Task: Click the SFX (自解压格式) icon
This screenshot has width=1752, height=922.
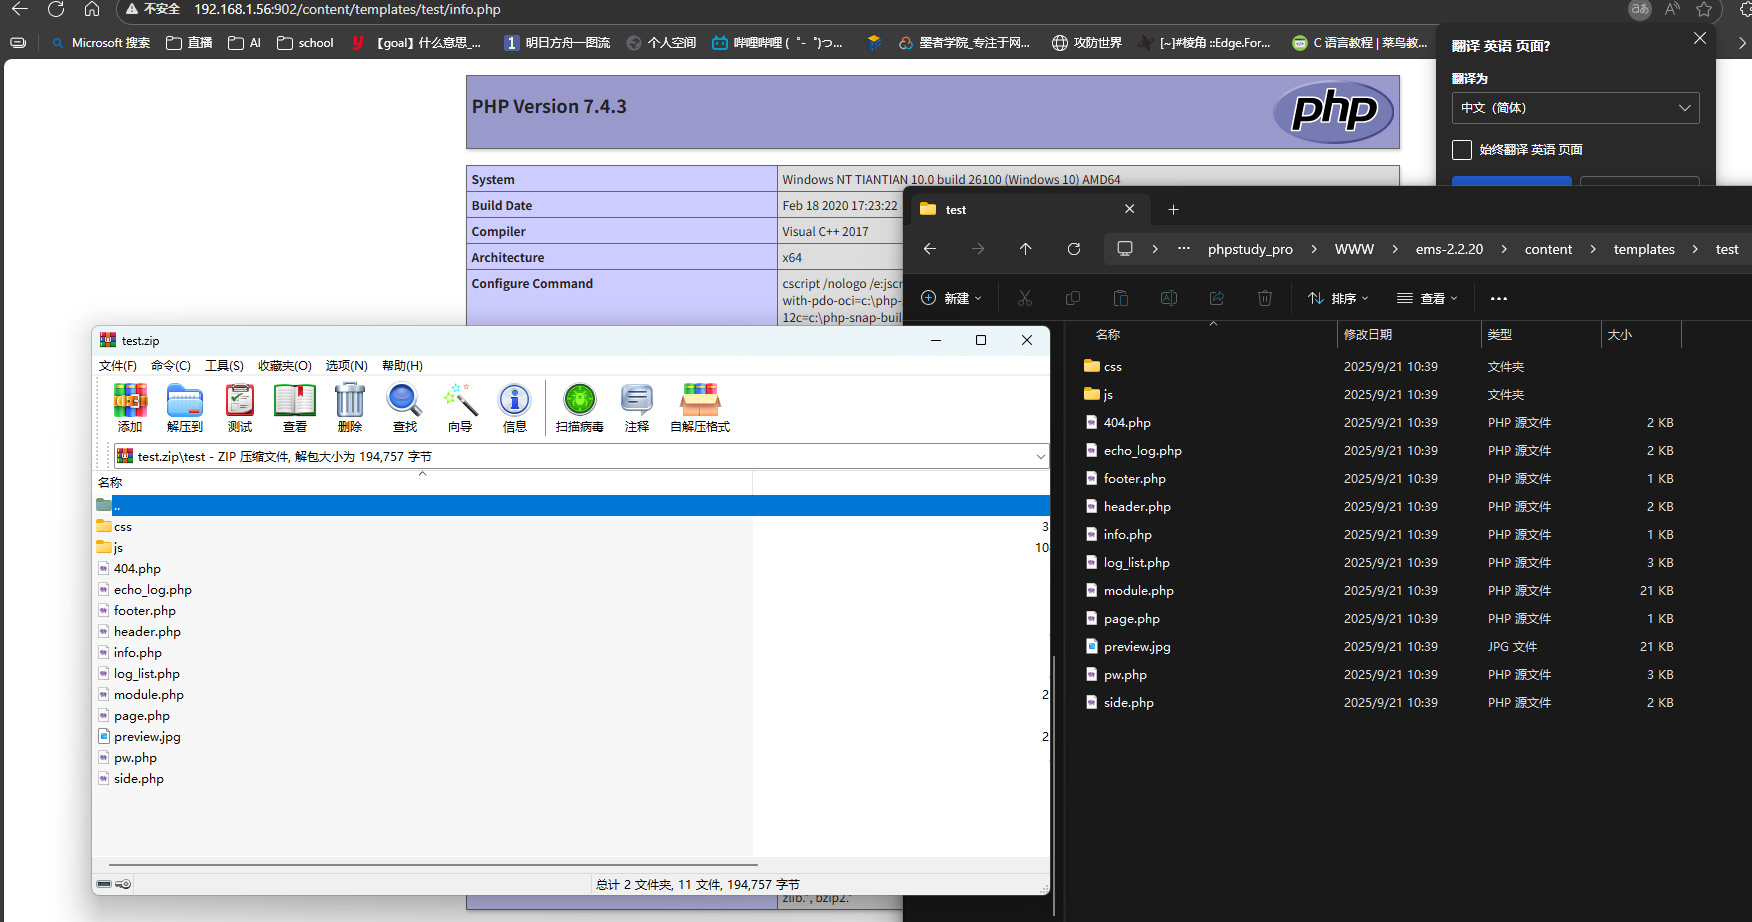Action: point(700,407)
